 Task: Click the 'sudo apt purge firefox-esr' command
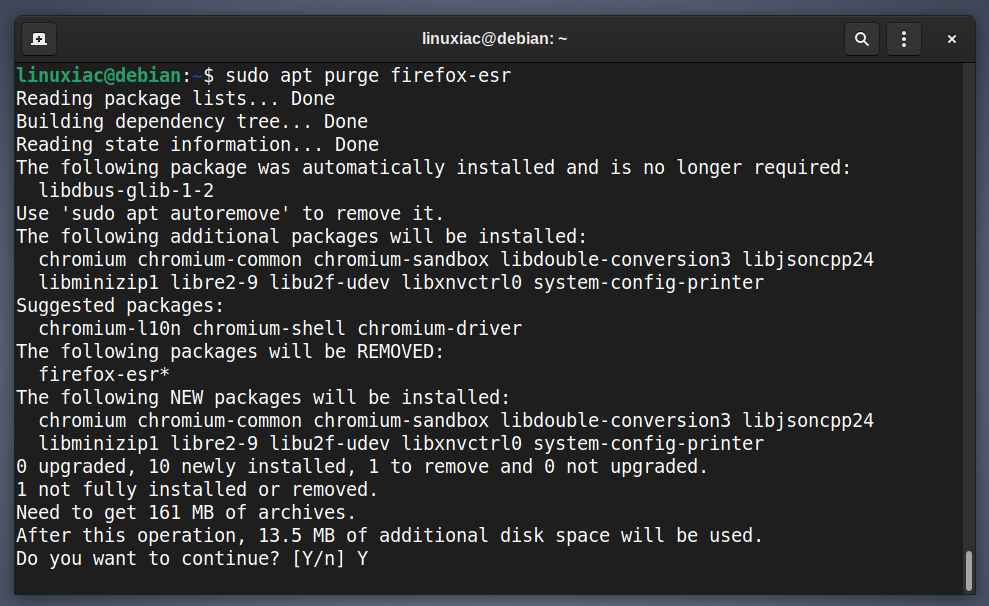tap(368, 76)
